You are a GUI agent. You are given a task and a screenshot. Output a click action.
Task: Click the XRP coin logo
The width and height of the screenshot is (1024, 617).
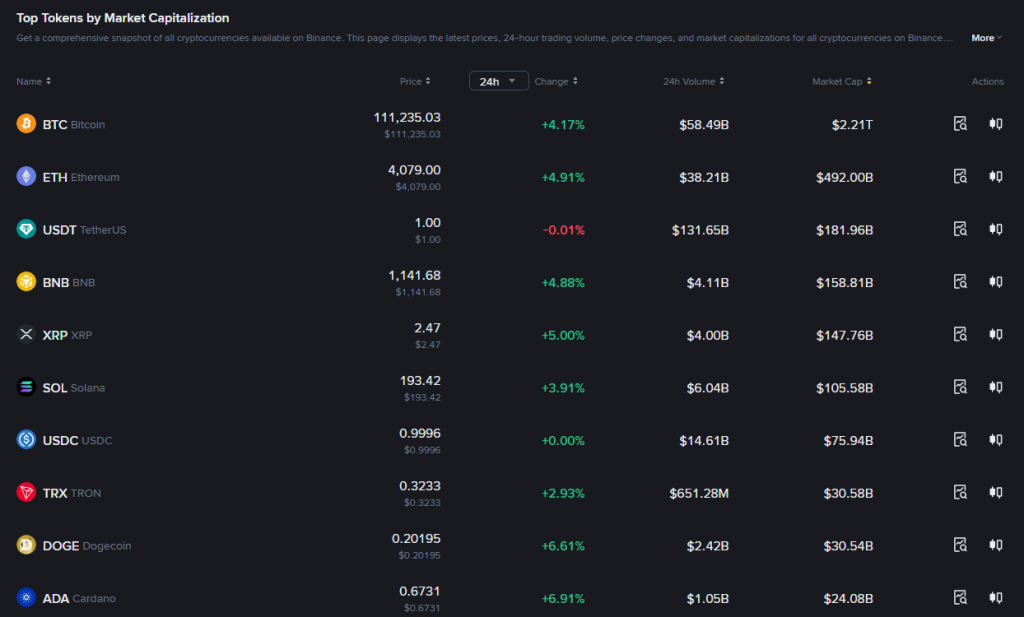[x=26, y=334]
